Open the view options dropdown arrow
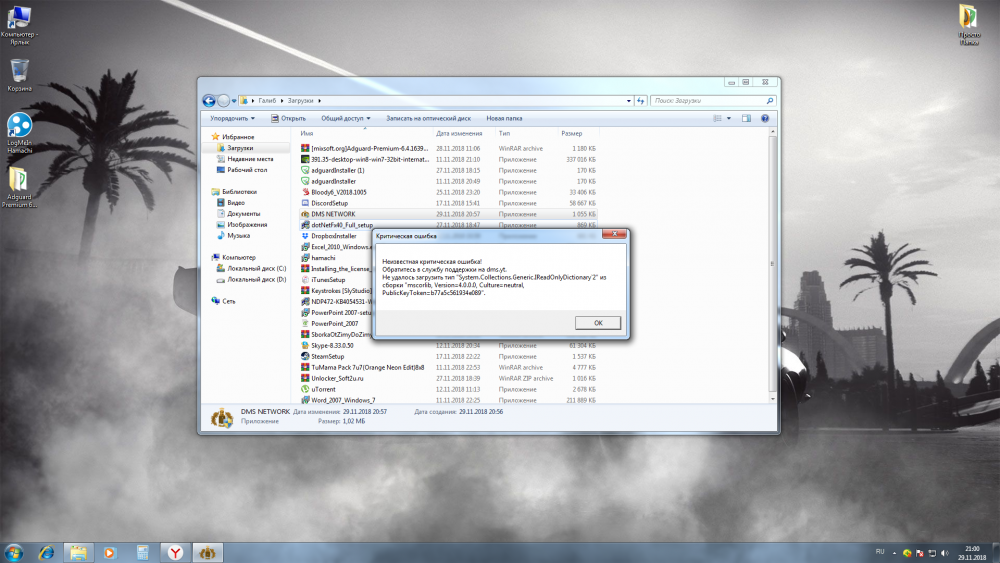1000x563 pixels. [x=728, y=118]
